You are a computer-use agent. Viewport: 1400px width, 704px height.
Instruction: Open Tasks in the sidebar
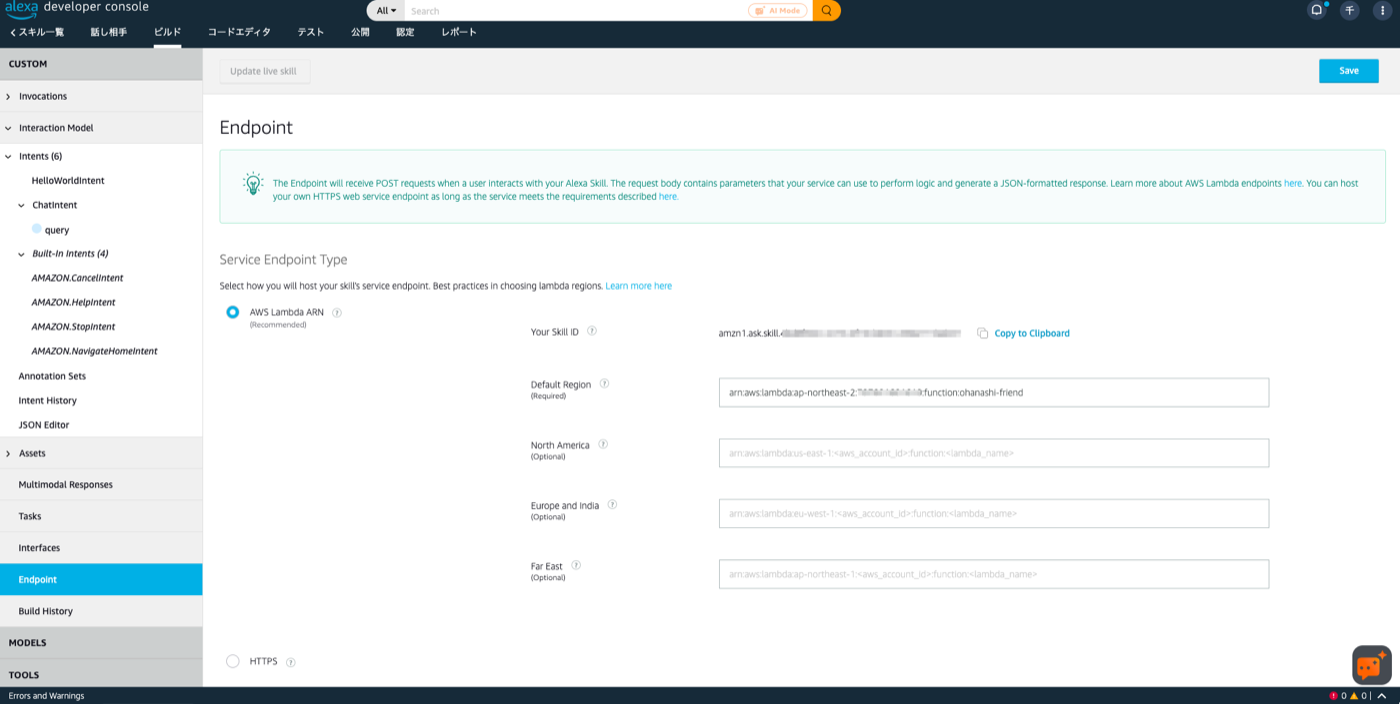click(101, 516)
